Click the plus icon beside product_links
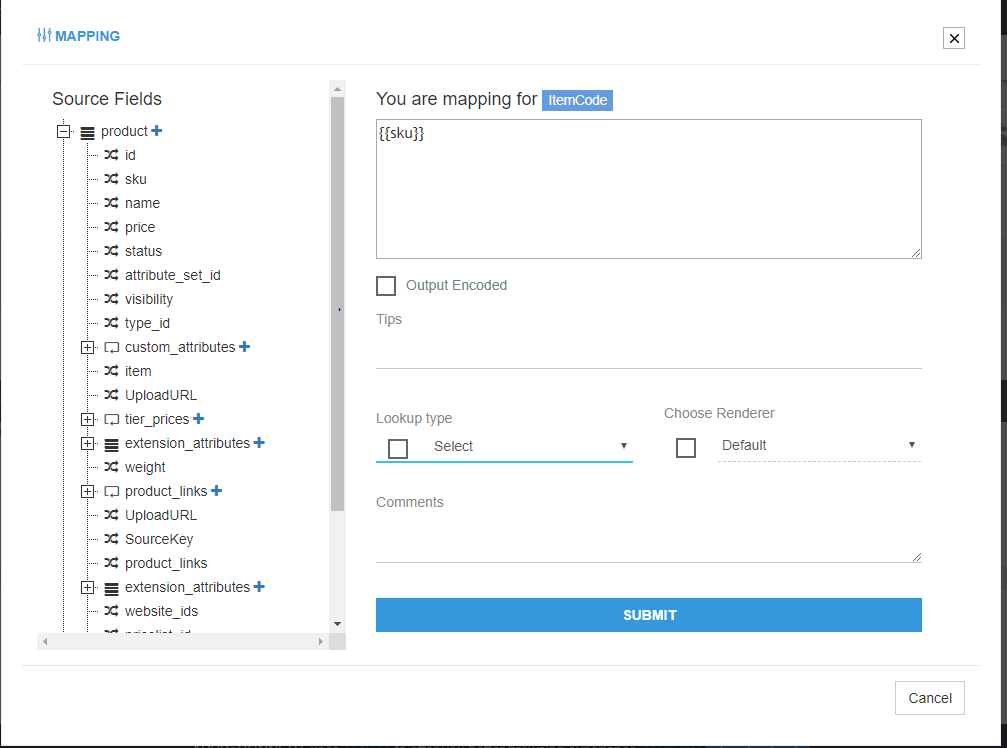 pyautogui.click(x=218, y=491)
